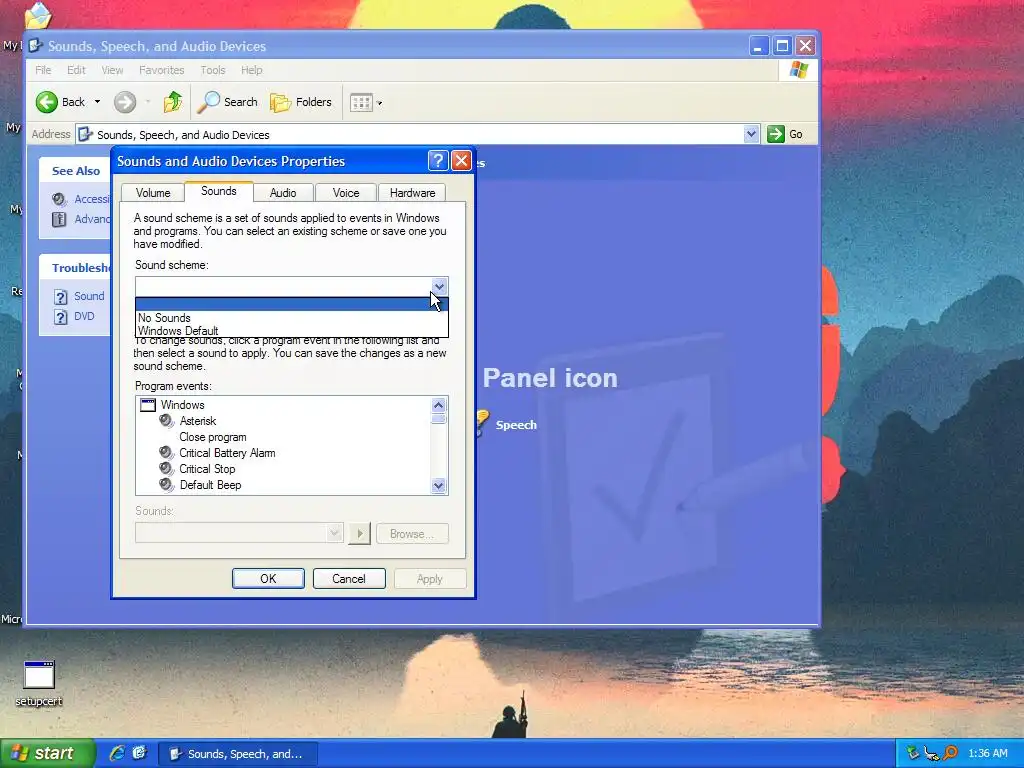
Task: Select the Default Beep event
Action: pyautogui.click(x=210, y=485)
